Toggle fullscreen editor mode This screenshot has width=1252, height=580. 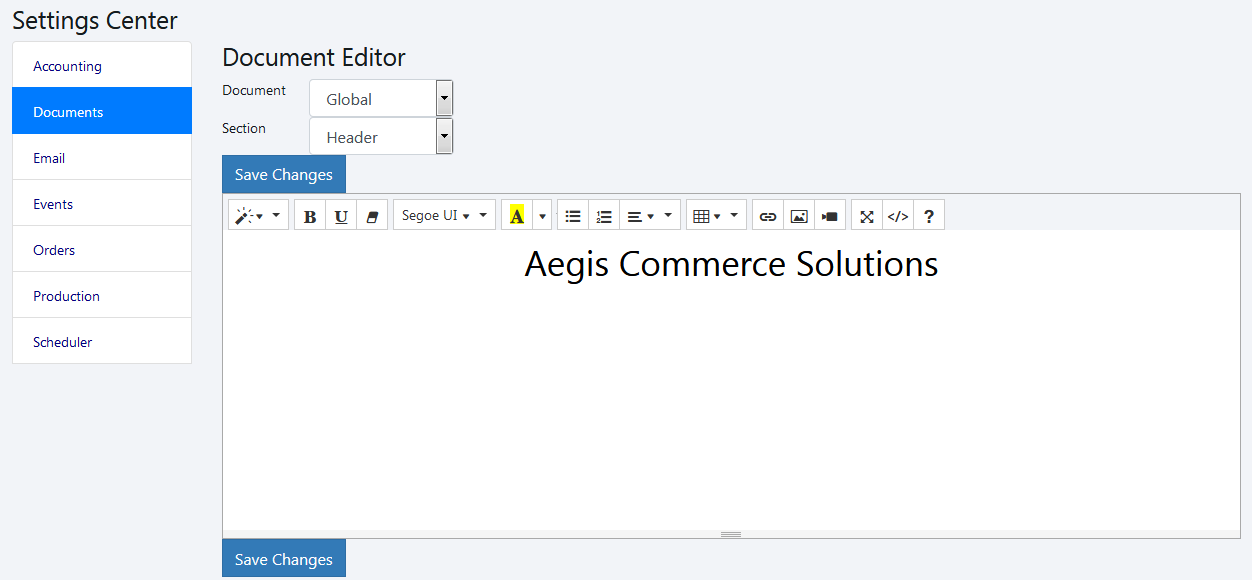[867, 216]
